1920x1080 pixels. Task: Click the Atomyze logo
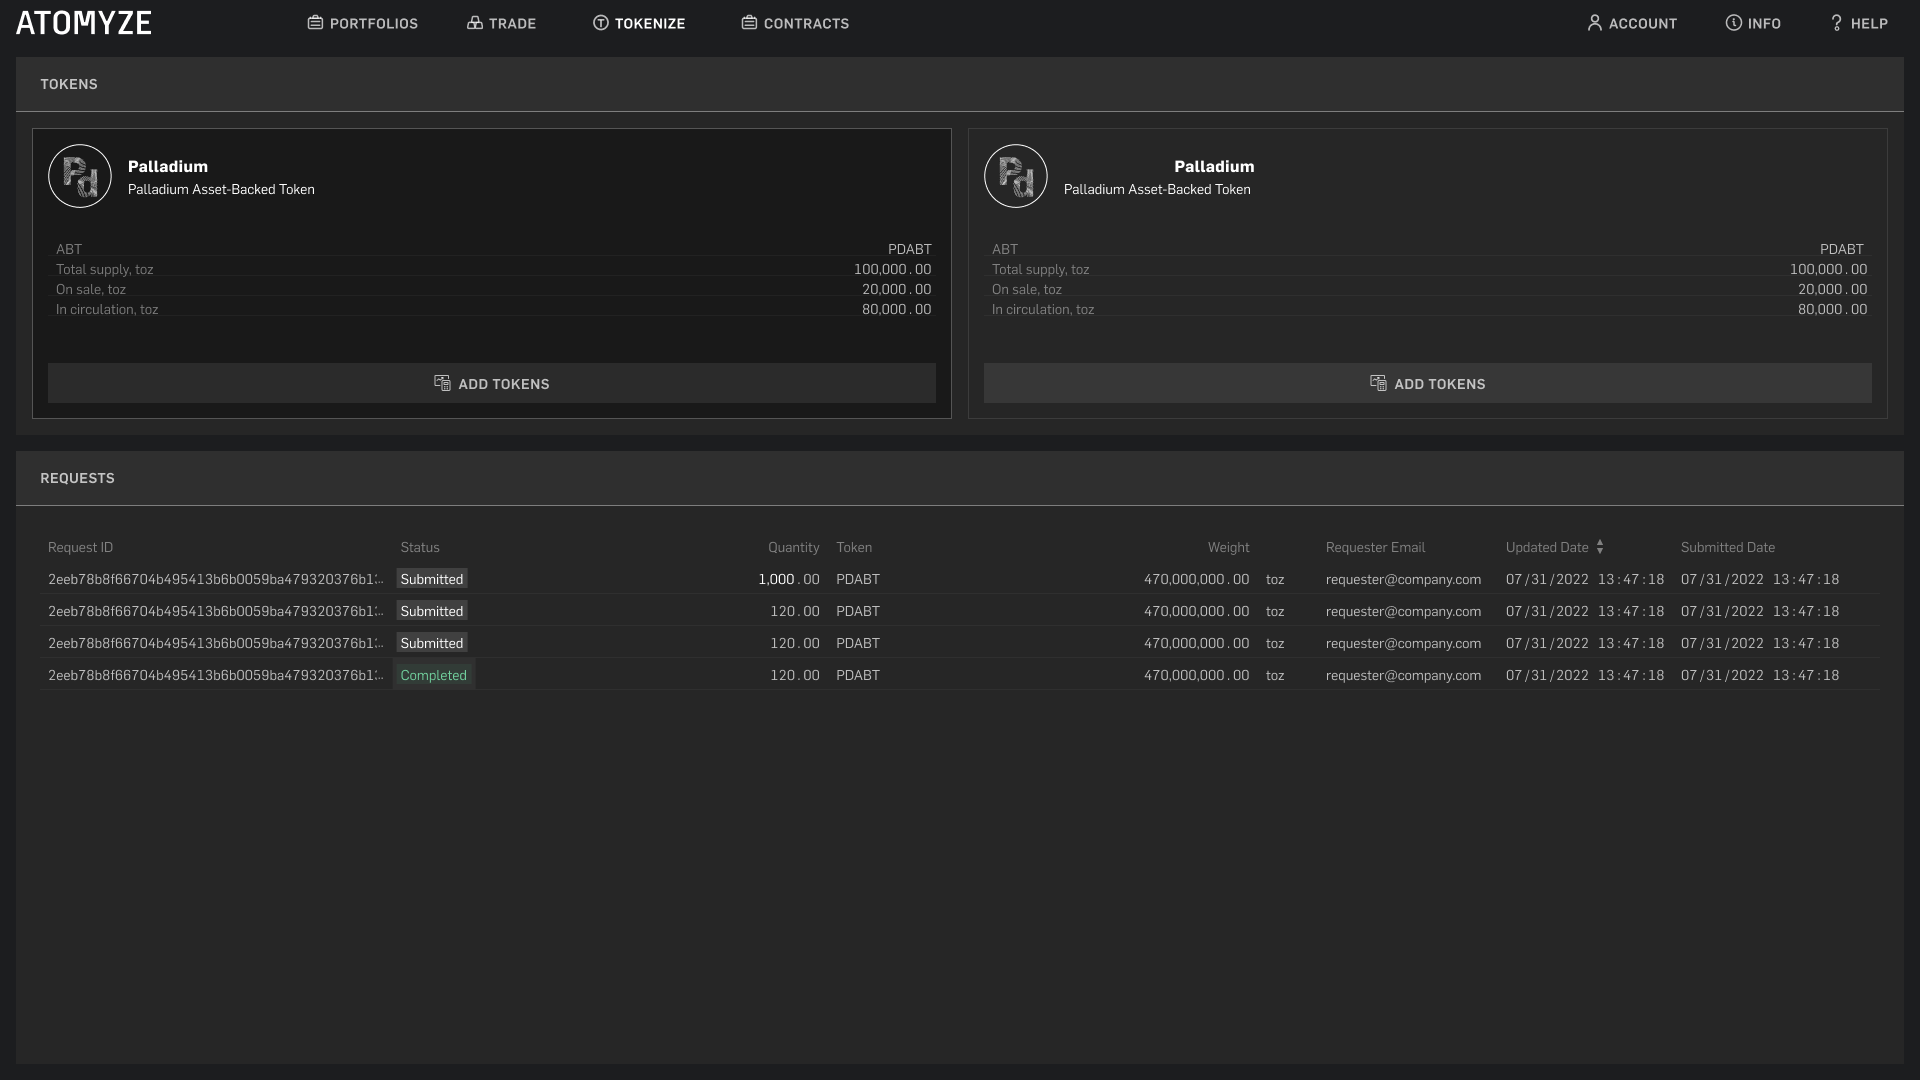pos(84,24)
